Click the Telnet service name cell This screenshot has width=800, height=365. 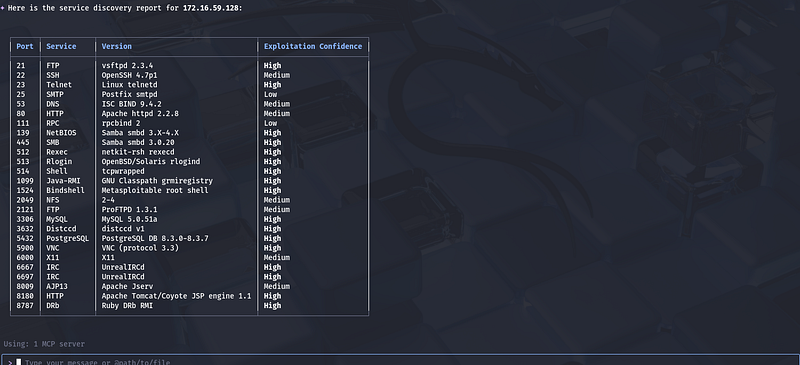click(59, 85)
